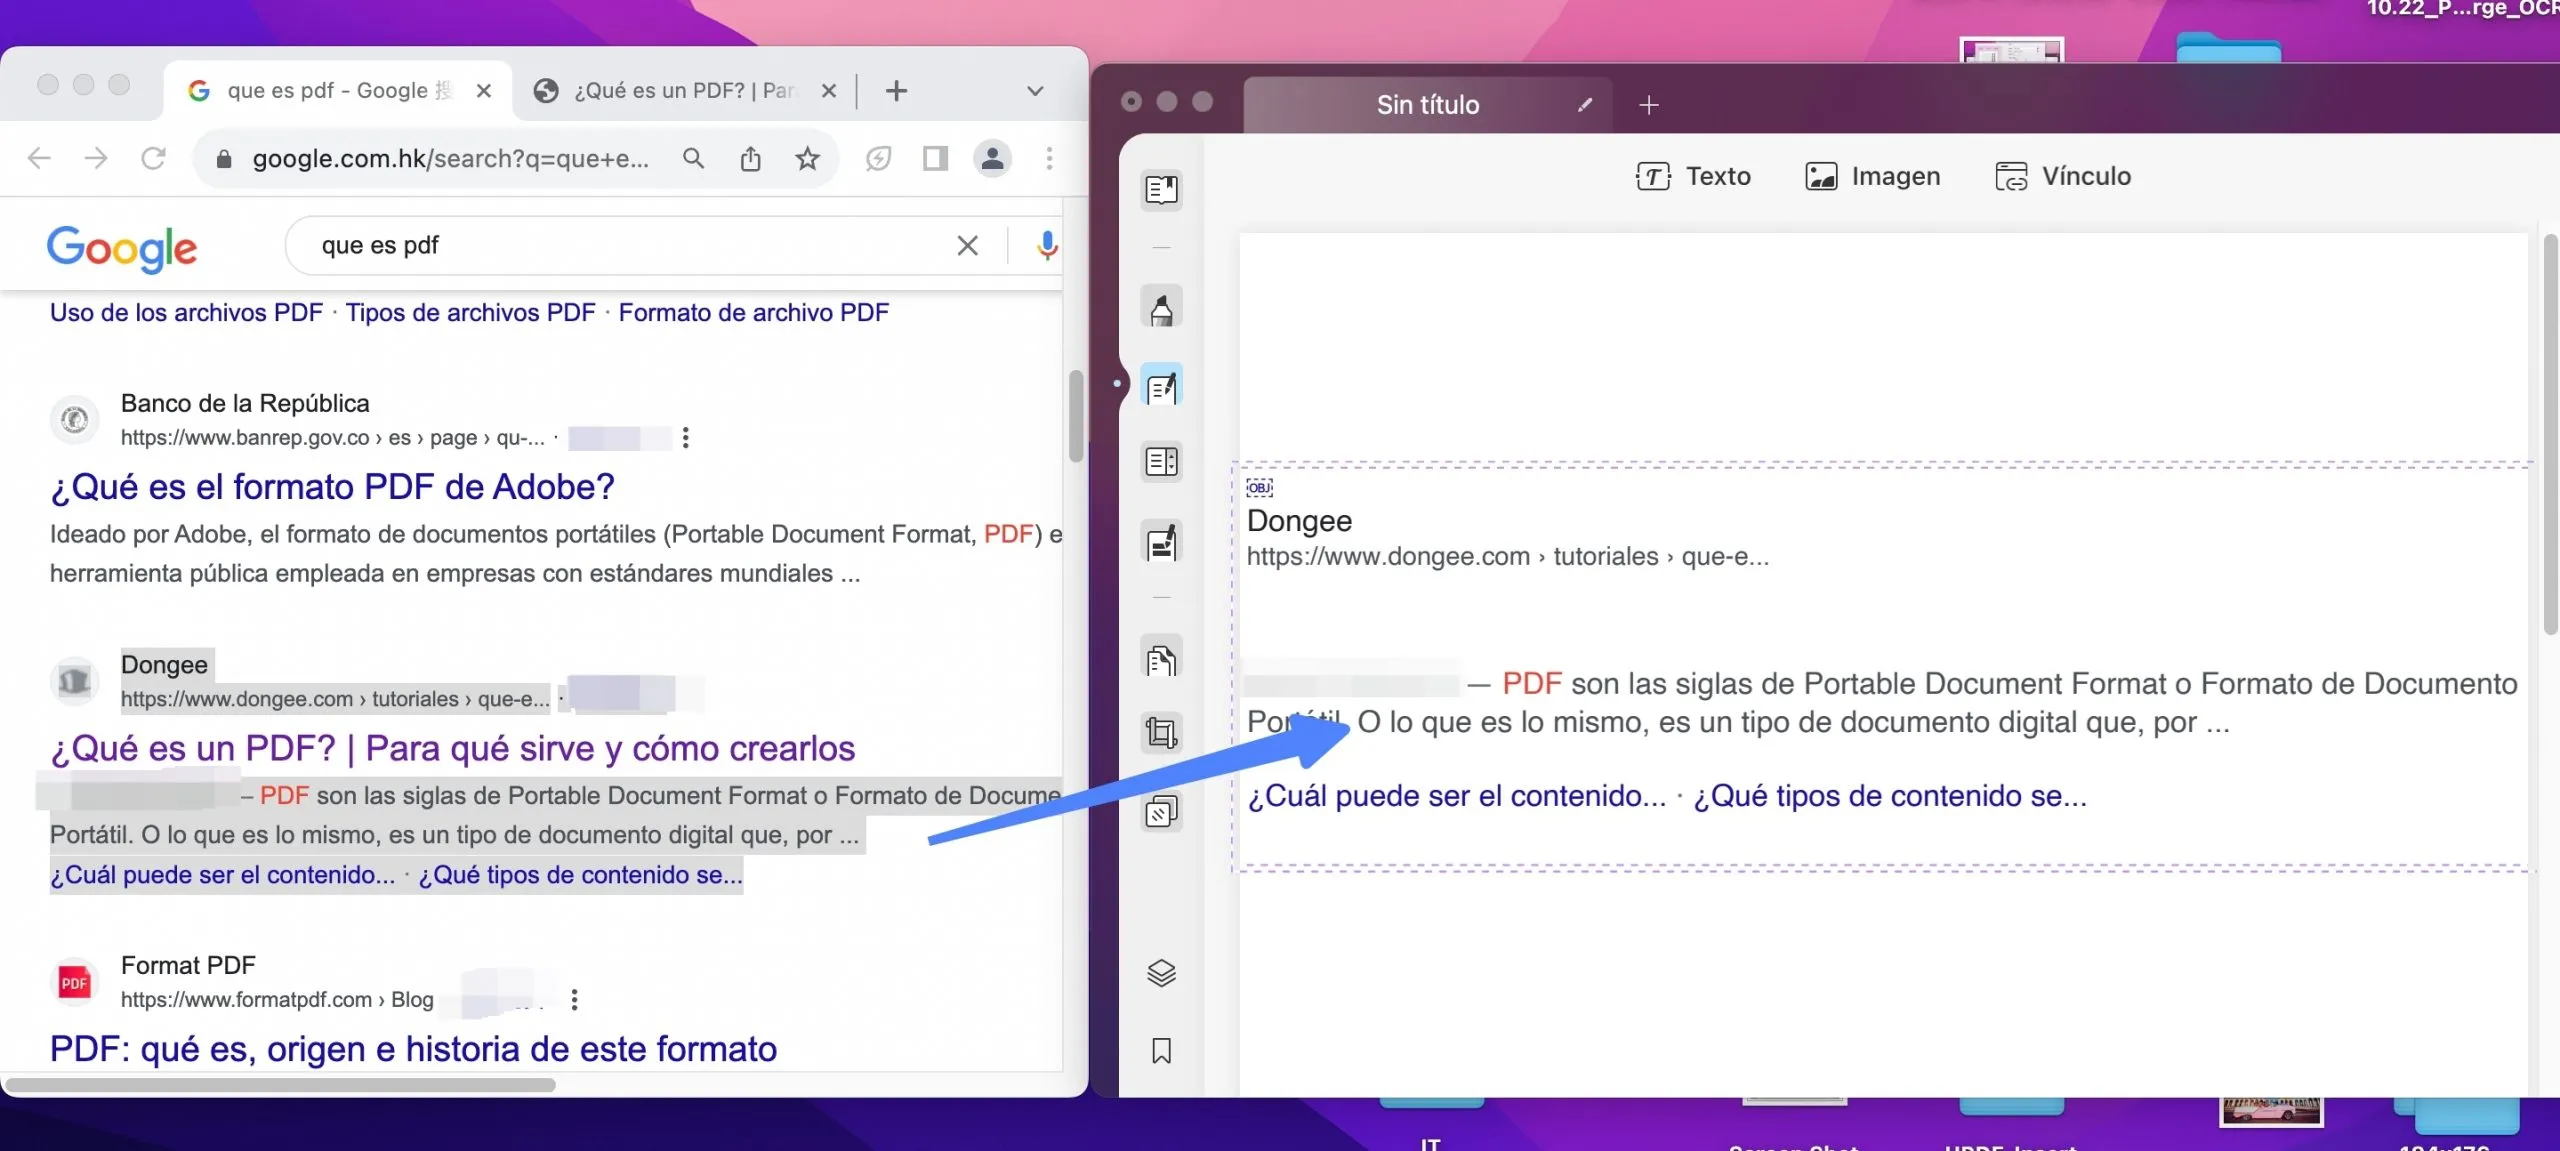
Task: Start Google voice search microphone
Action: (1046, 245)
